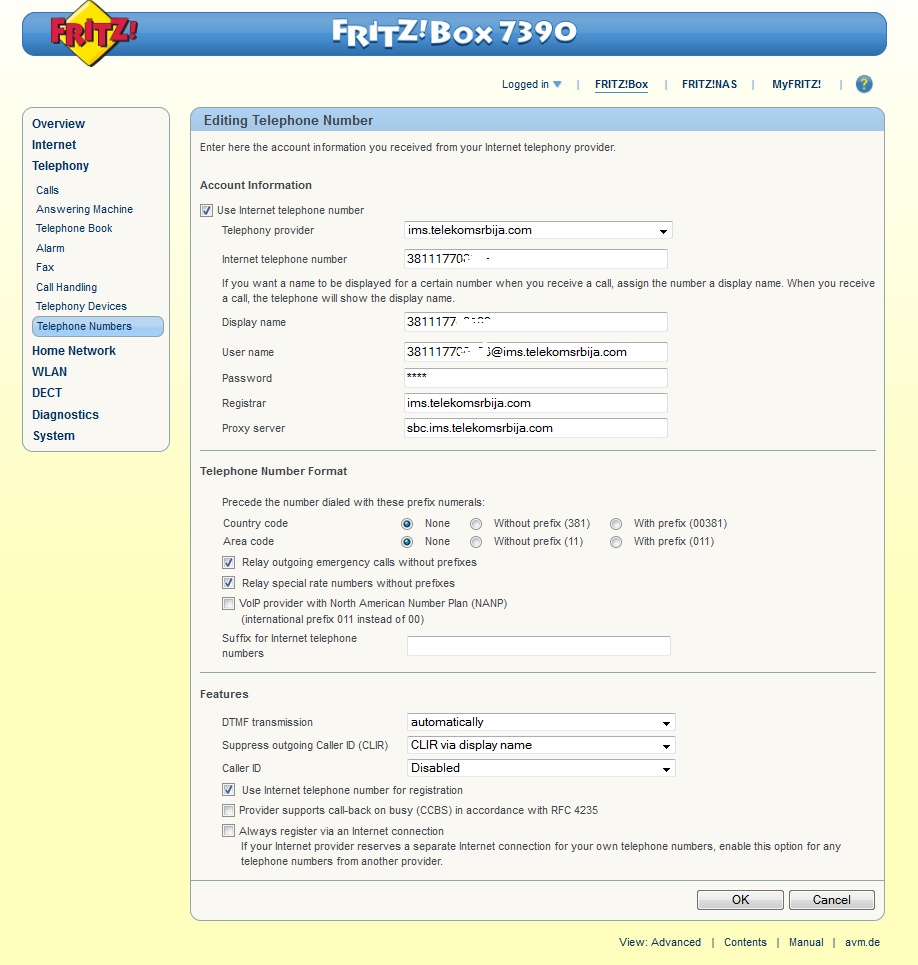
Task: Open the Manual link
Action: click(806, 942)
